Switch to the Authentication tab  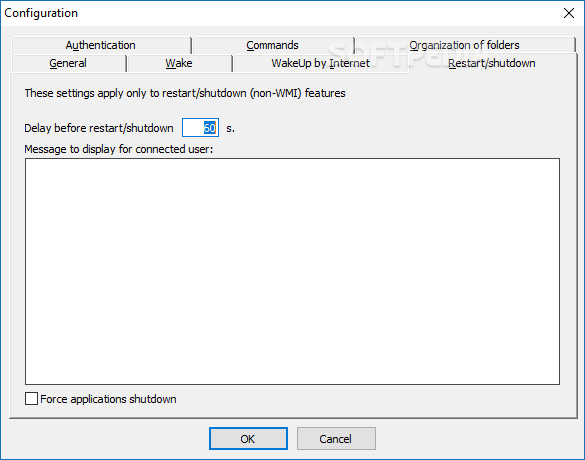point(101,45)
